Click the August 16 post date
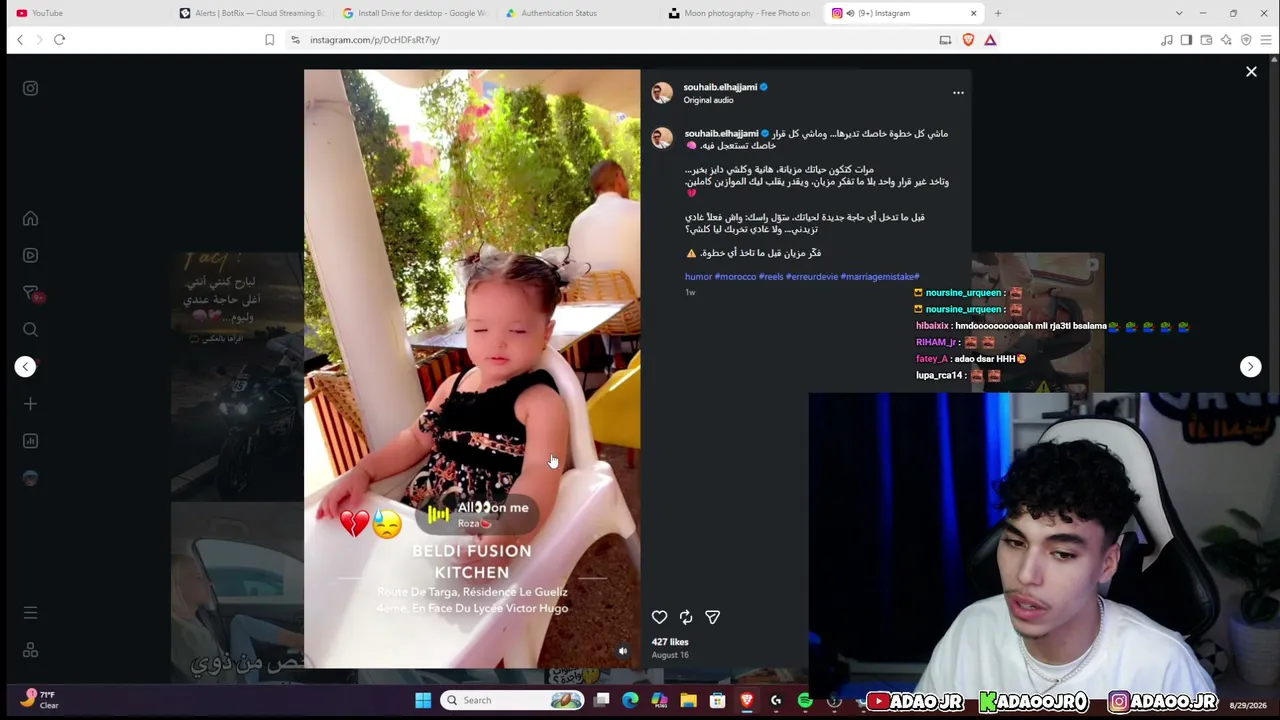 (x=670, y=655)
